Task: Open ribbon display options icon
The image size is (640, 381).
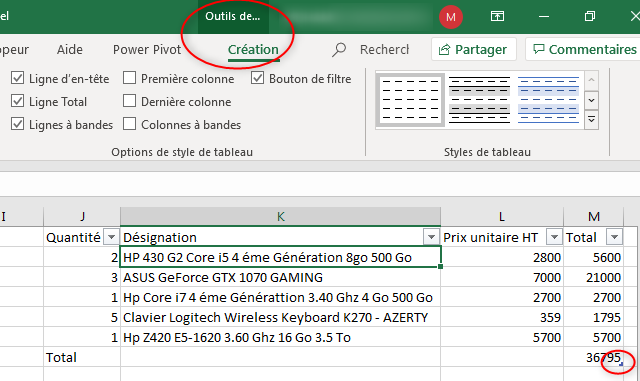Action: pos(497,16)
